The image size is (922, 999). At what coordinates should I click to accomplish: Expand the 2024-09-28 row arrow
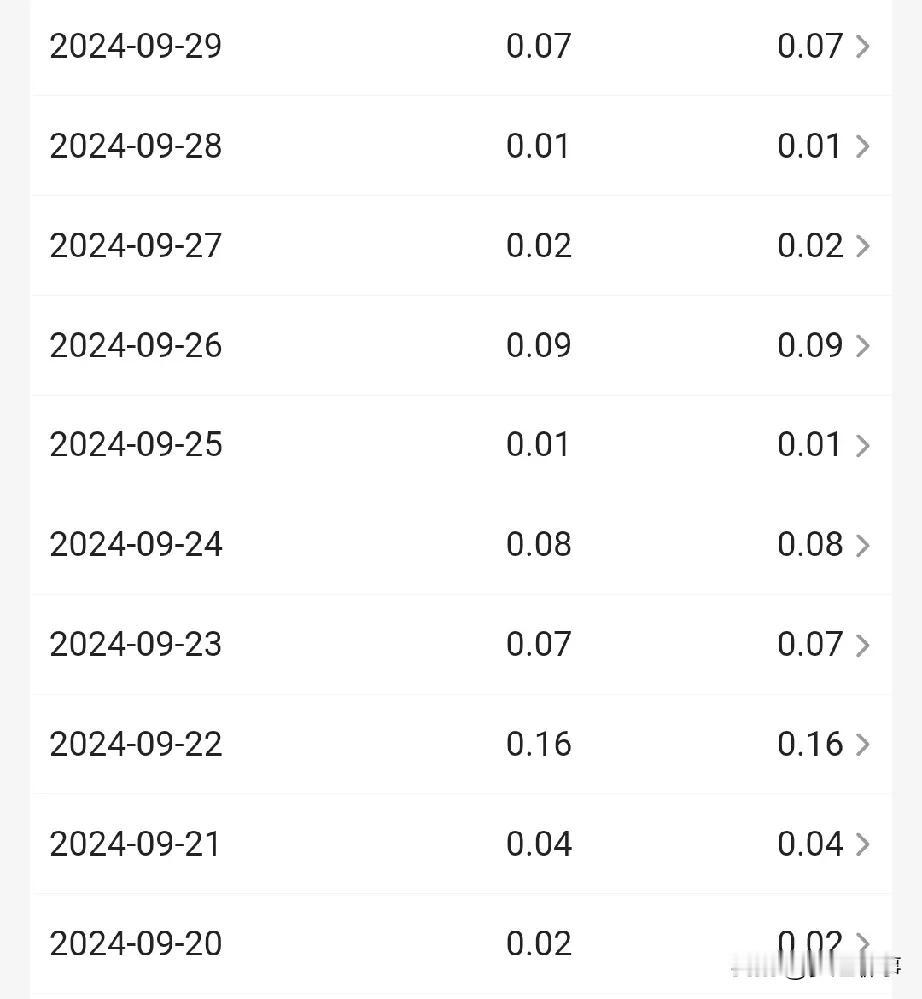pyautogui.click(x=862, y=147)
